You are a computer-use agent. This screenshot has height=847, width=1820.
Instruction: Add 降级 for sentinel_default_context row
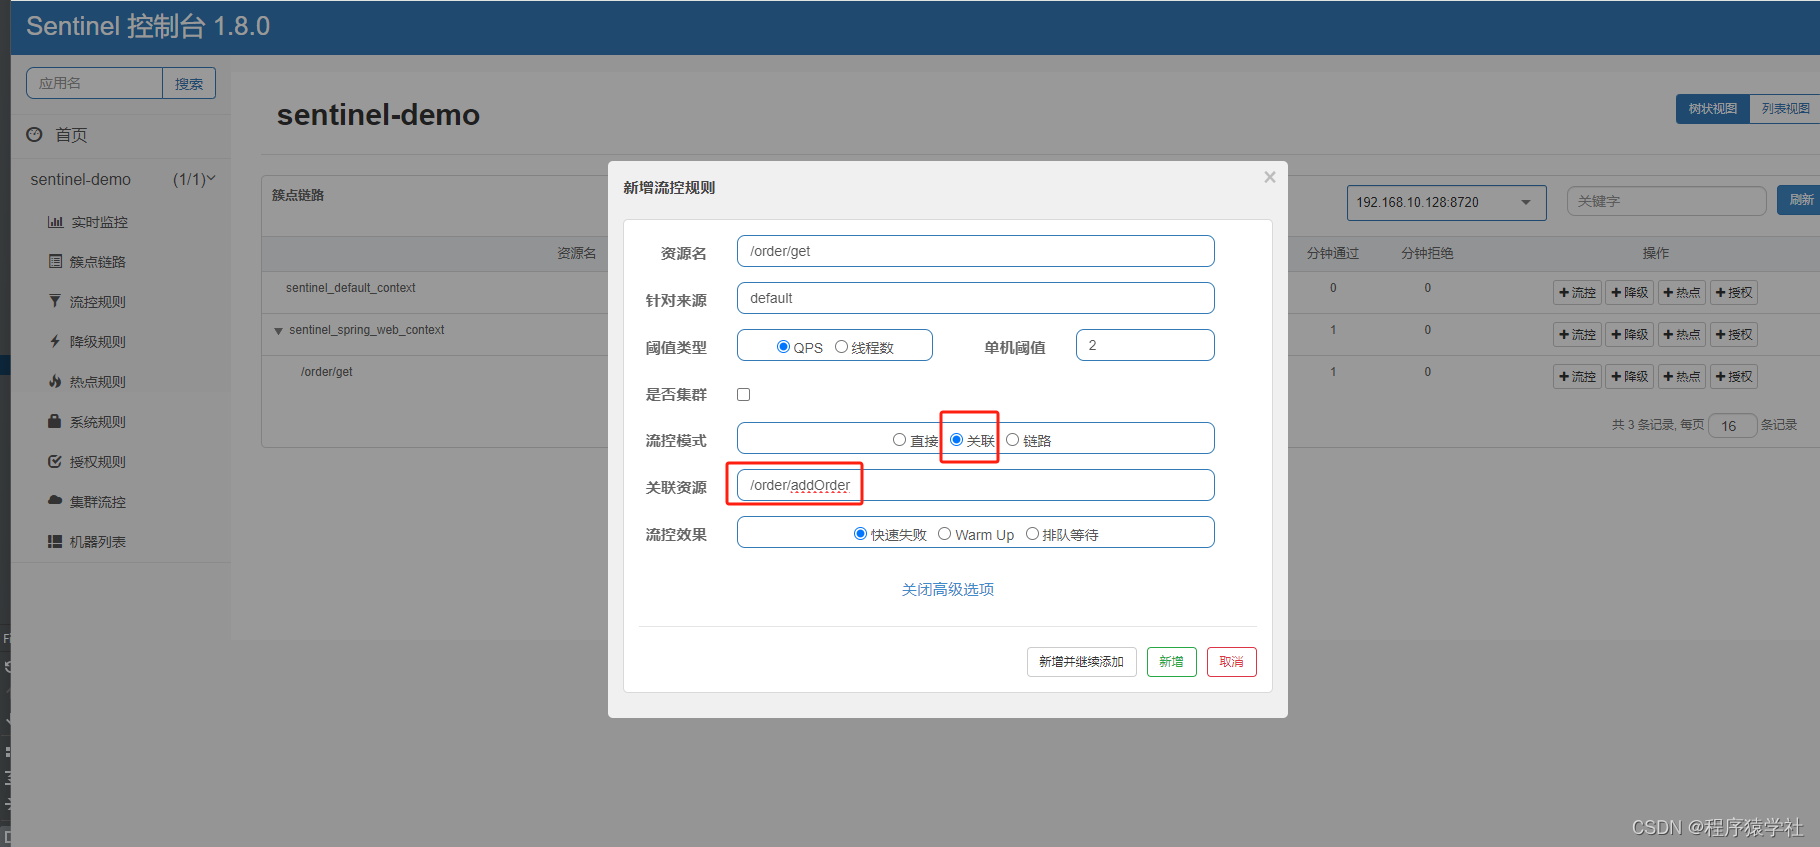[1629, 293]
